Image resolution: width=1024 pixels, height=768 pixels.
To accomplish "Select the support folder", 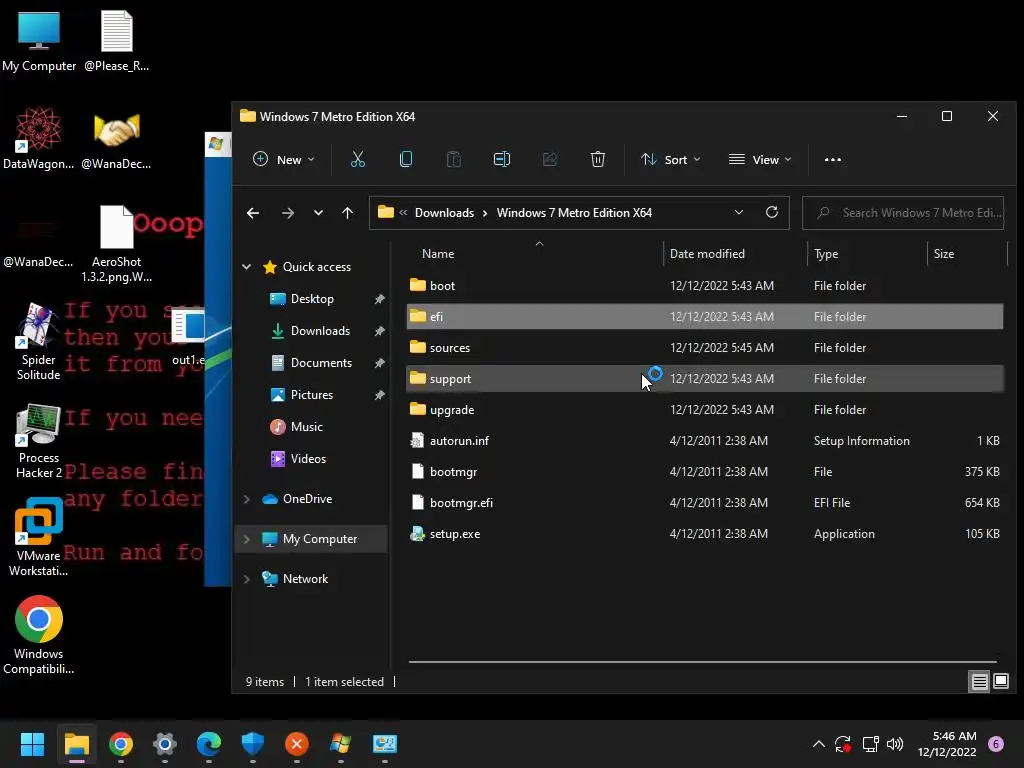I will click(x=705, y=379).
